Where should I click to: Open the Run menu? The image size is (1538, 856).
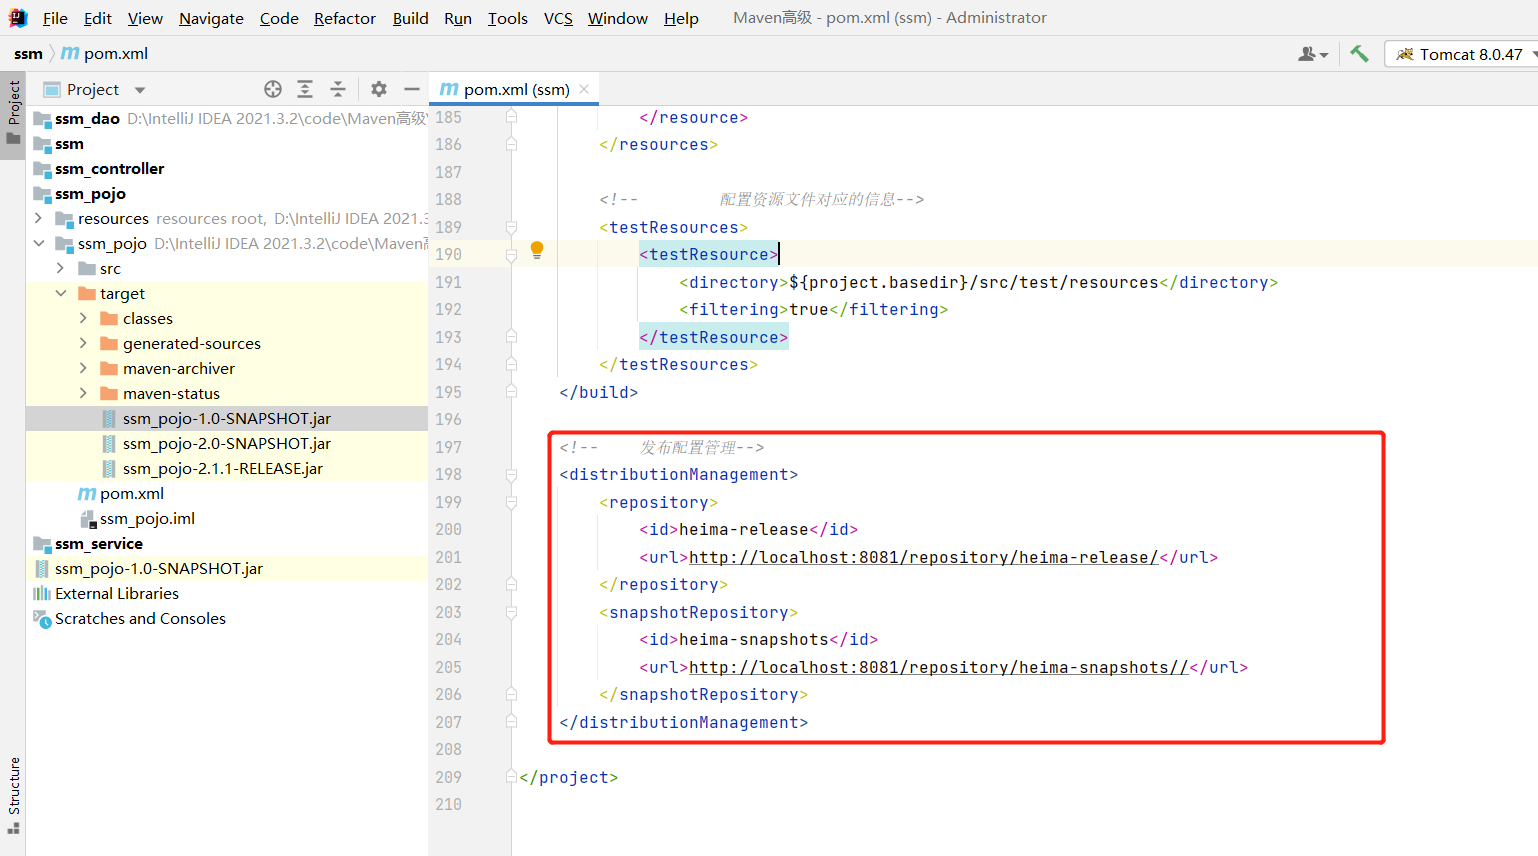(x=458, y=18)
